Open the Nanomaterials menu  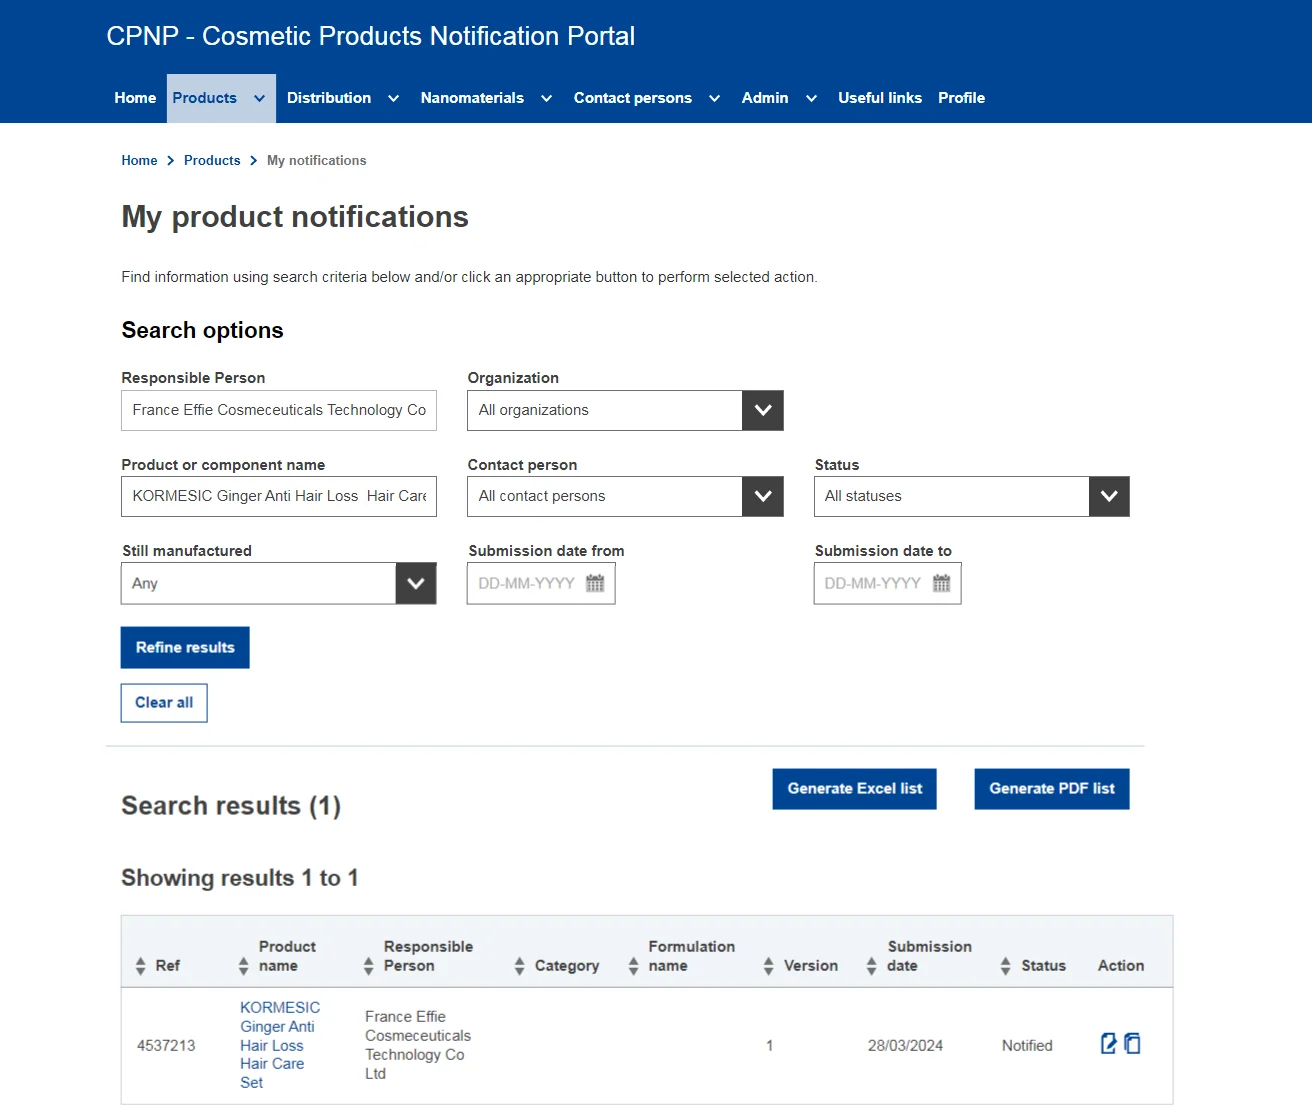point(486,98)
